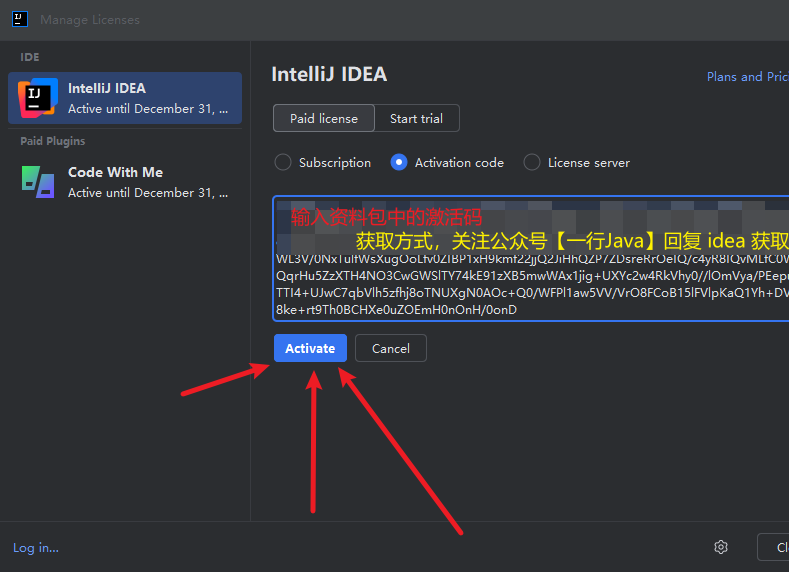
Task: Select the Subscription radio button
Action: [x=283, y=162]
